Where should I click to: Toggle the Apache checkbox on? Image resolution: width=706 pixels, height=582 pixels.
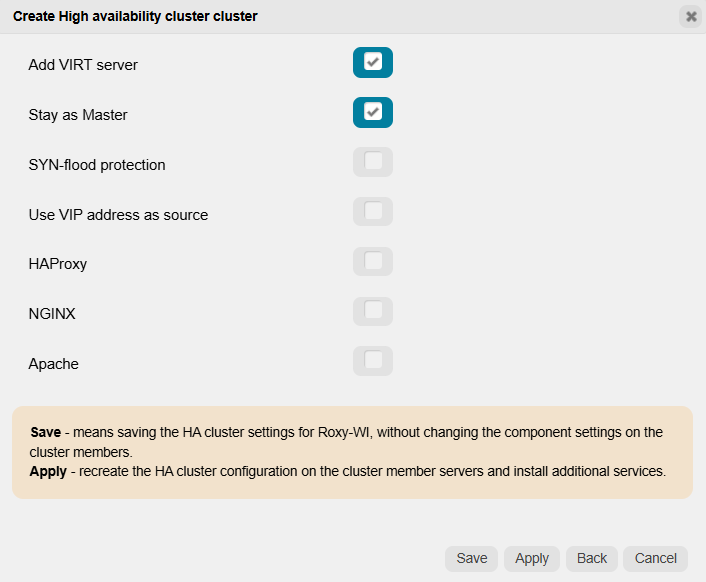pos(373,361)
